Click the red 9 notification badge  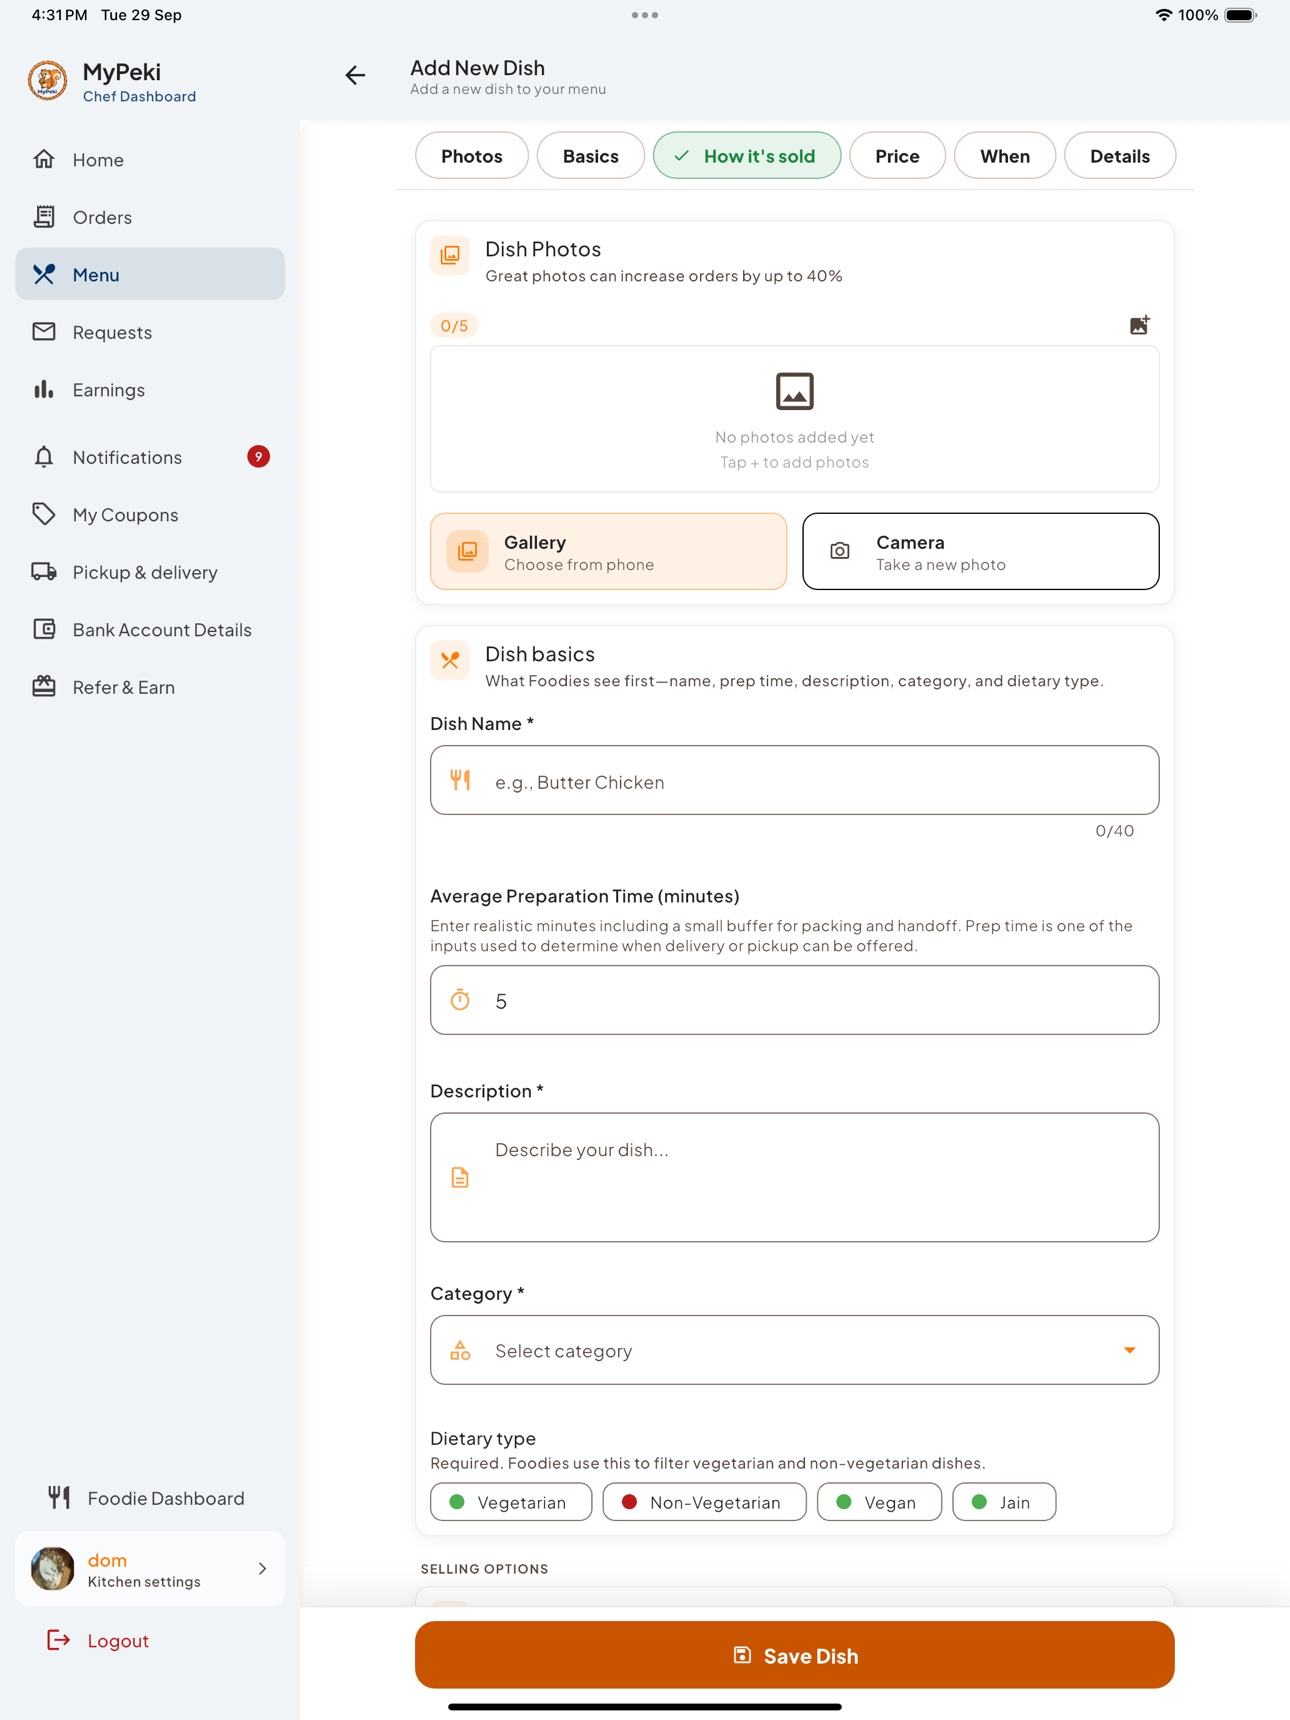tap(258, 456)
